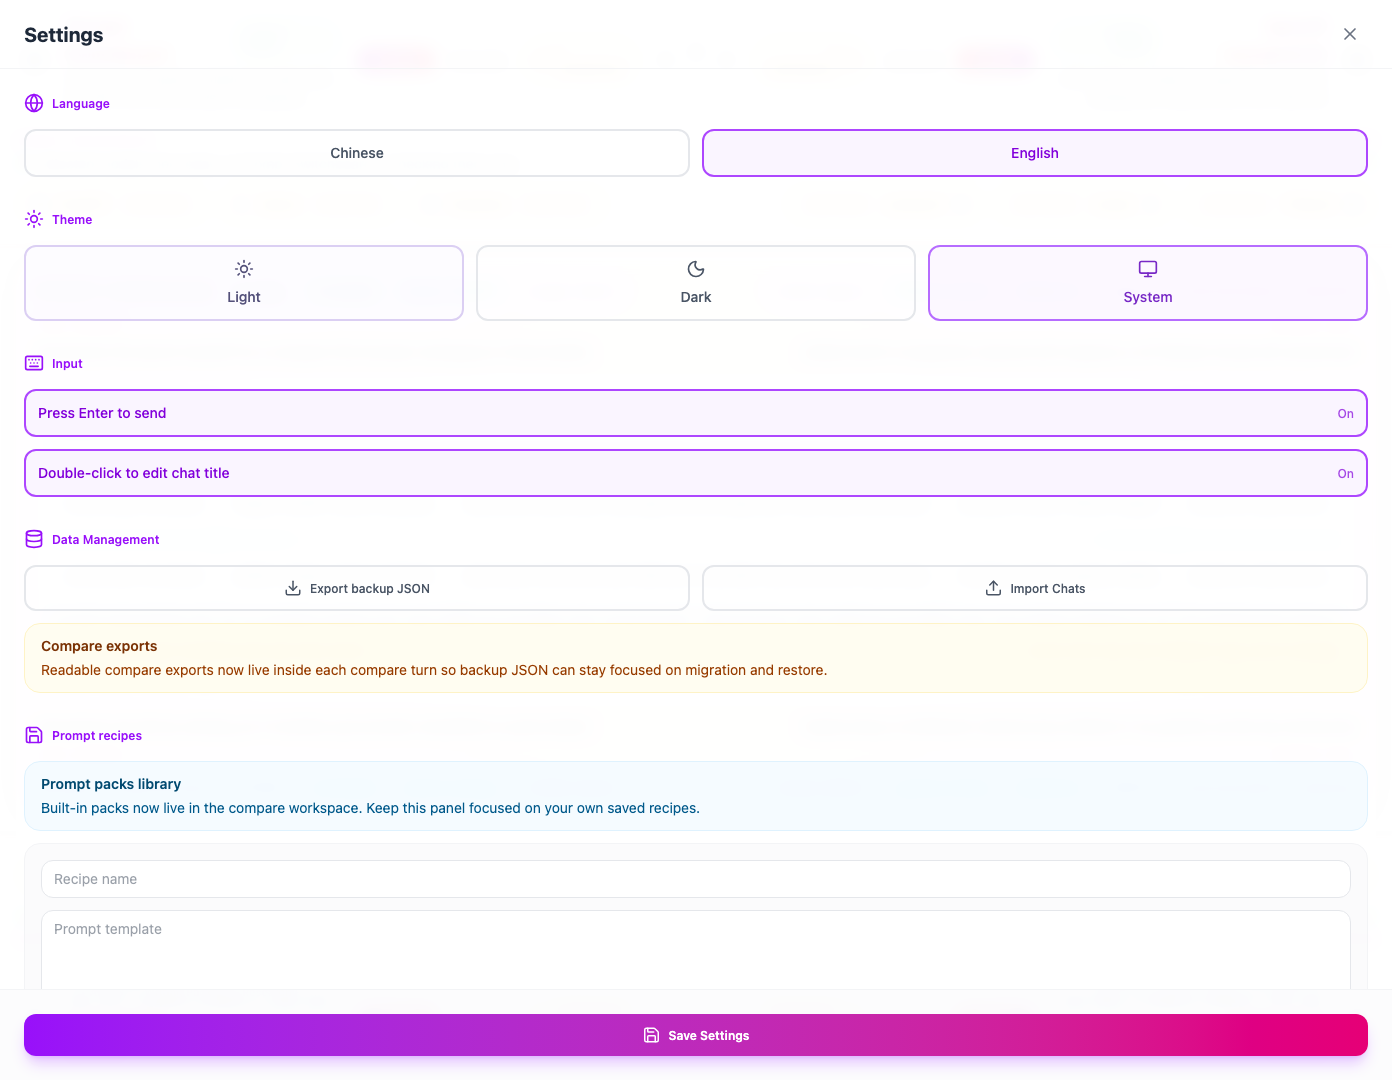Click the floppy icon beside Prompt recipes

coord(34,735)
